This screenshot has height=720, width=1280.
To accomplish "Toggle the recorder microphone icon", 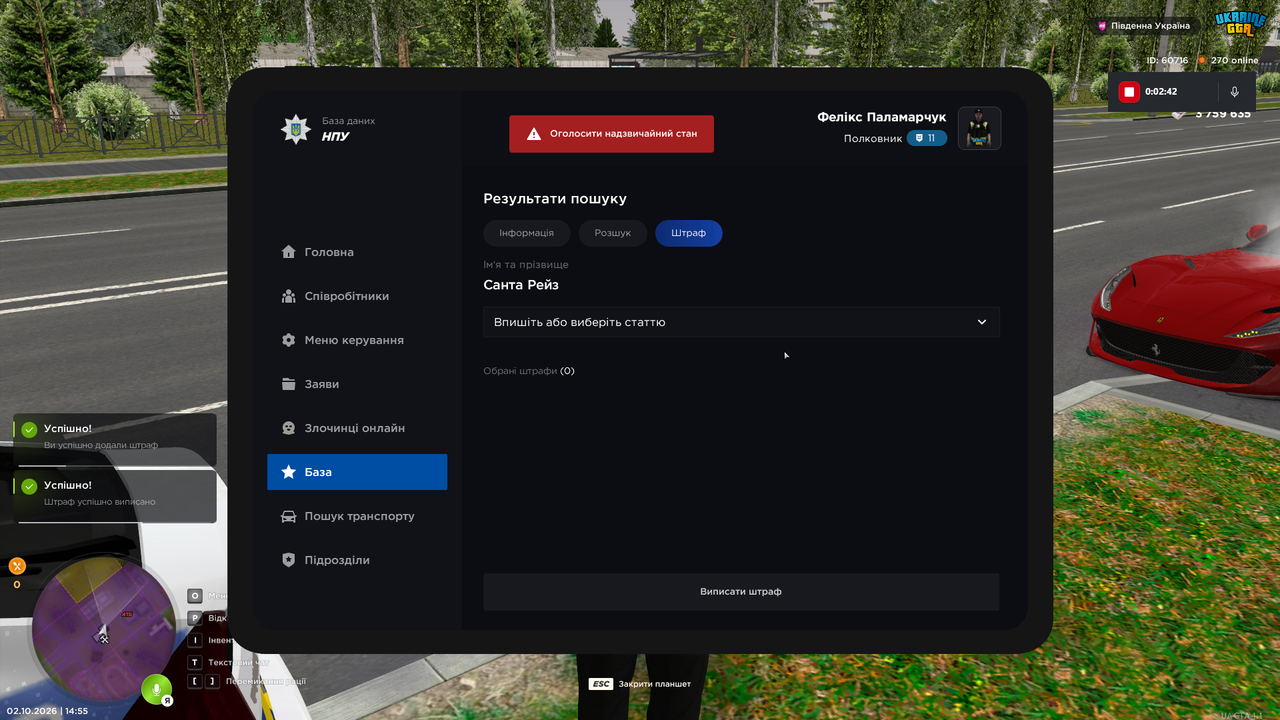I will click(1235, 92).
